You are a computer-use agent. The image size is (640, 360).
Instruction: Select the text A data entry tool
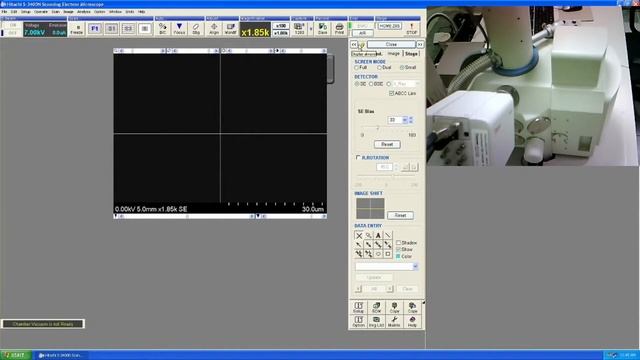[378, 236]
